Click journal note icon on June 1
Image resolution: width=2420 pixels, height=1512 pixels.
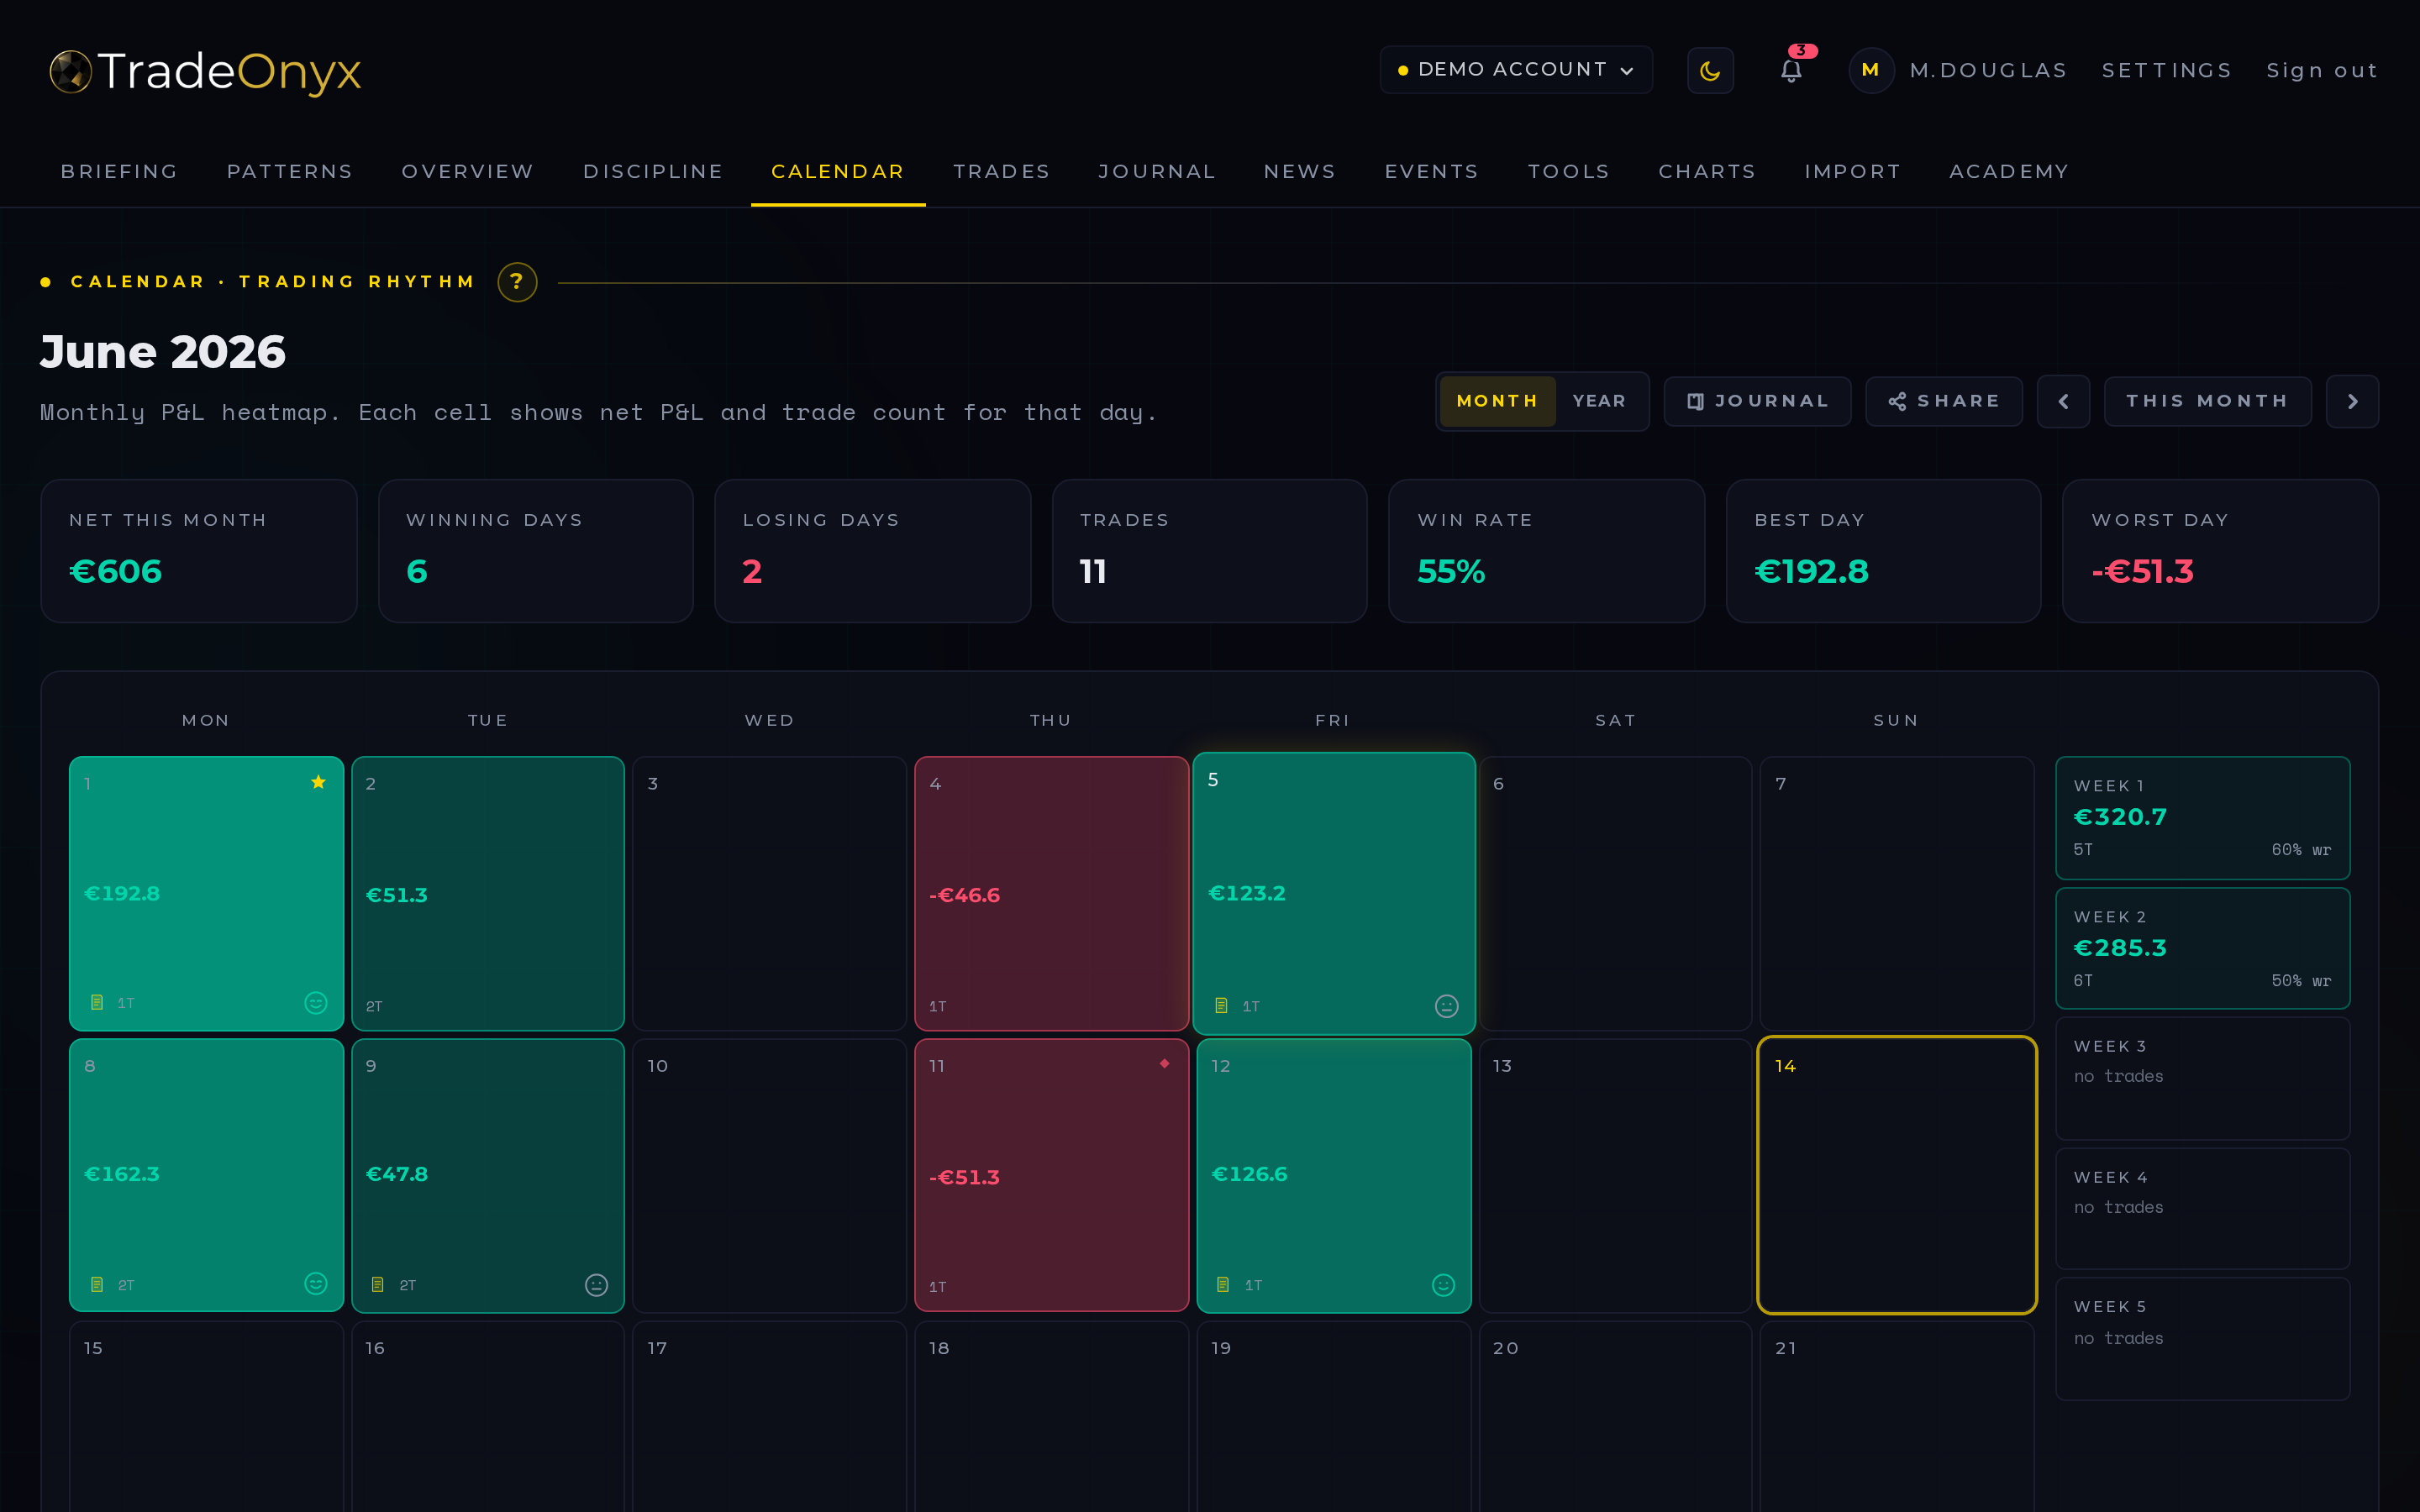click(97, 1002)
